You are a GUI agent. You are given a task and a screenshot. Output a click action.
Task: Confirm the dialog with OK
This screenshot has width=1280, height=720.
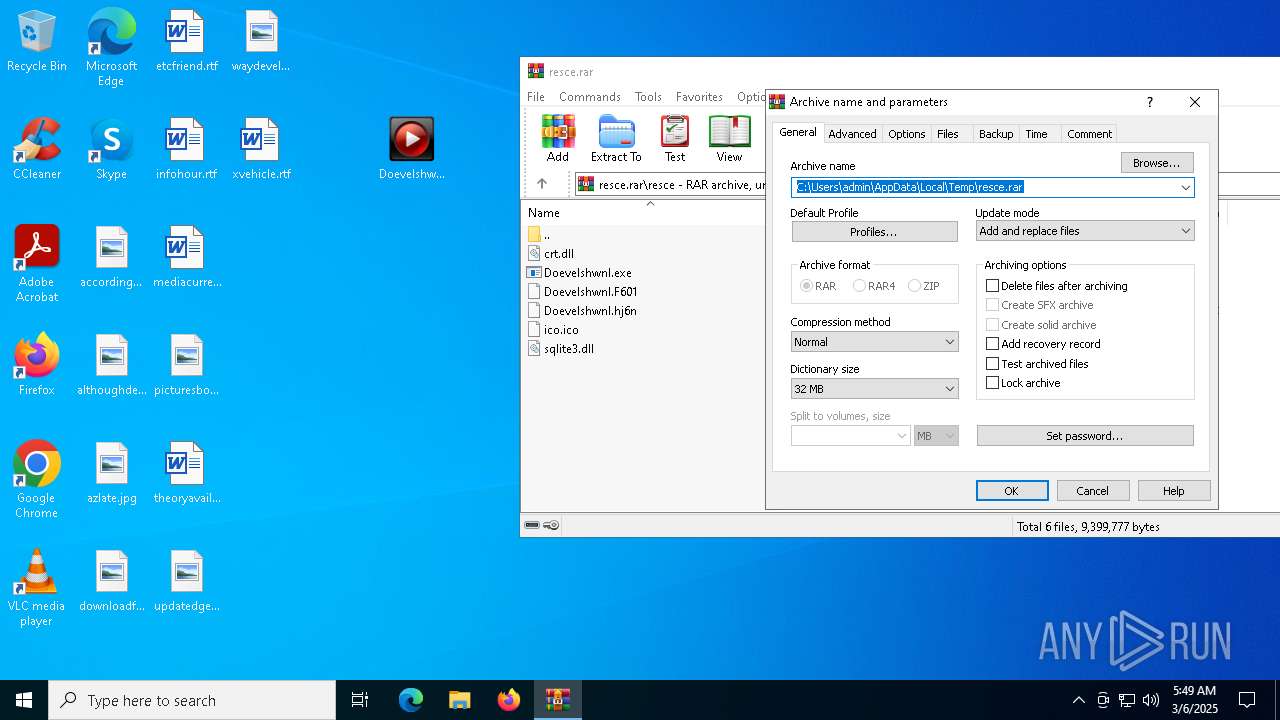pos(1012,491)
